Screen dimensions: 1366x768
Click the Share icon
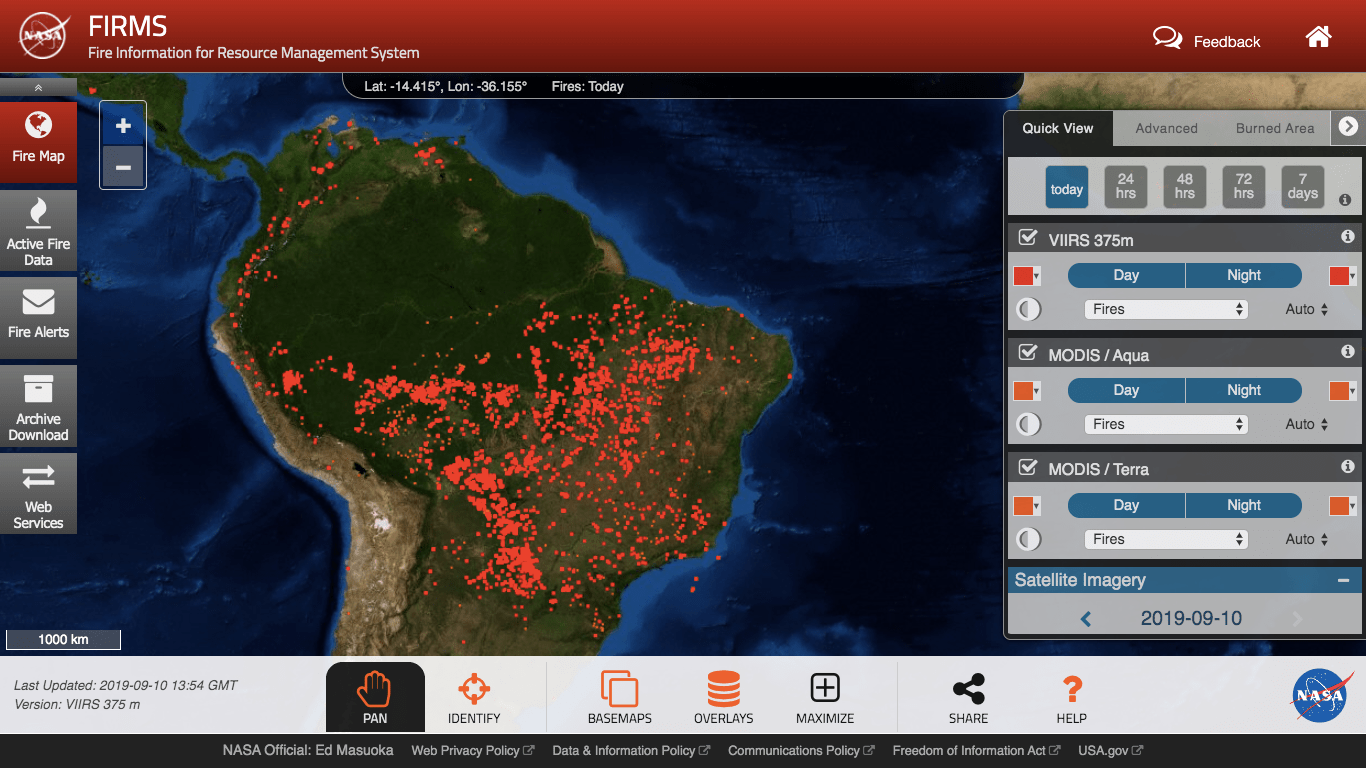point(968,696)
